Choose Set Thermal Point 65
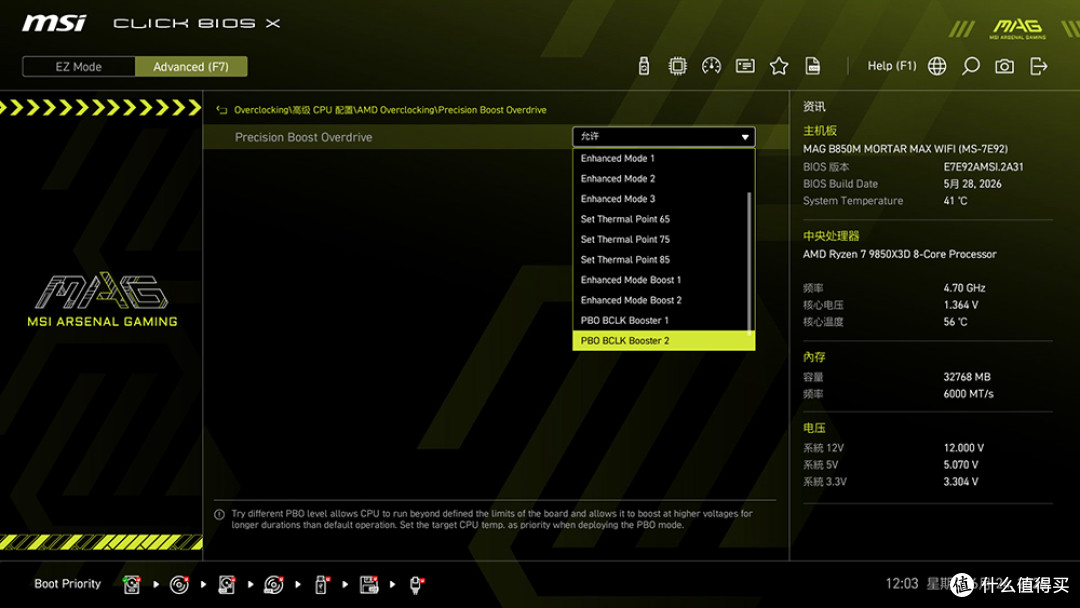 [x=663, y=219]
